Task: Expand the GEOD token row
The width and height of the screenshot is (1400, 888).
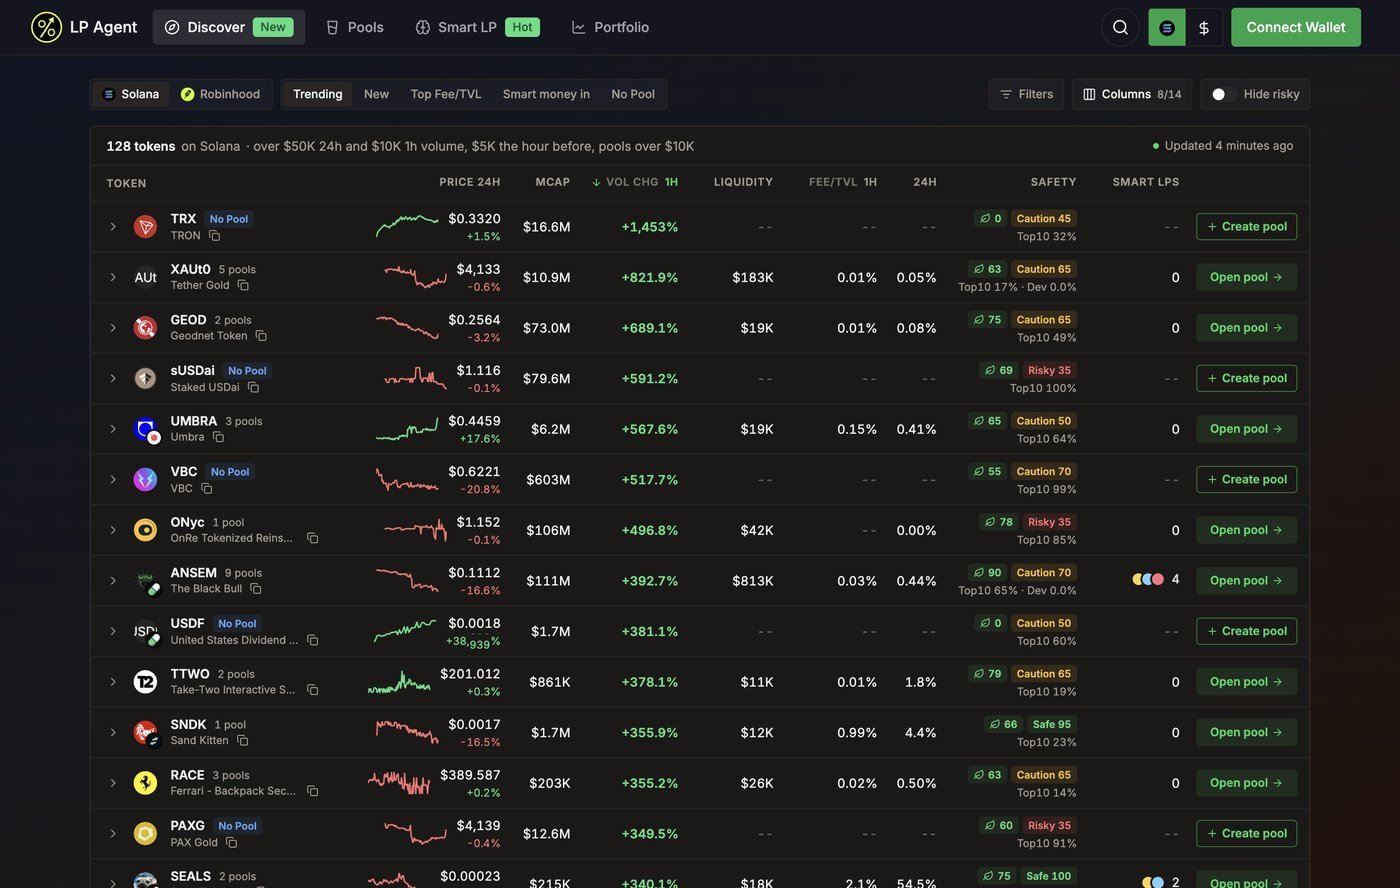Action: tap(113, 328)
